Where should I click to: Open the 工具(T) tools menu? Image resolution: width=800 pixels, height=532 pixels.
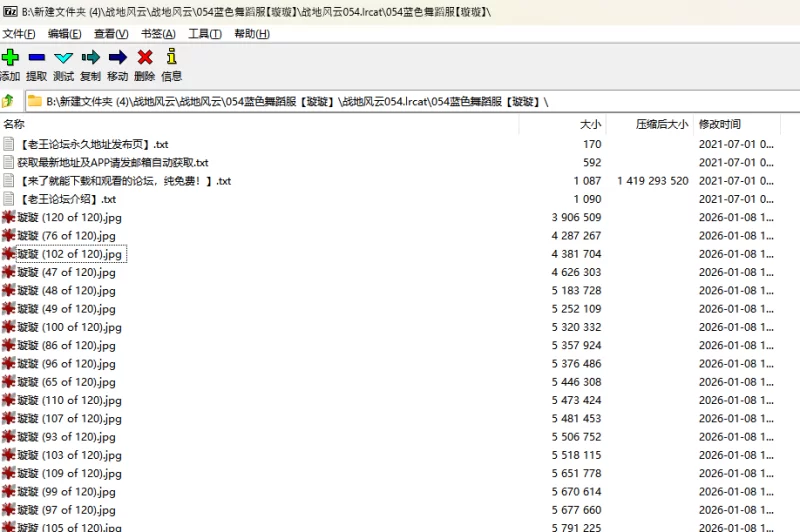click(x=205, y=34)
